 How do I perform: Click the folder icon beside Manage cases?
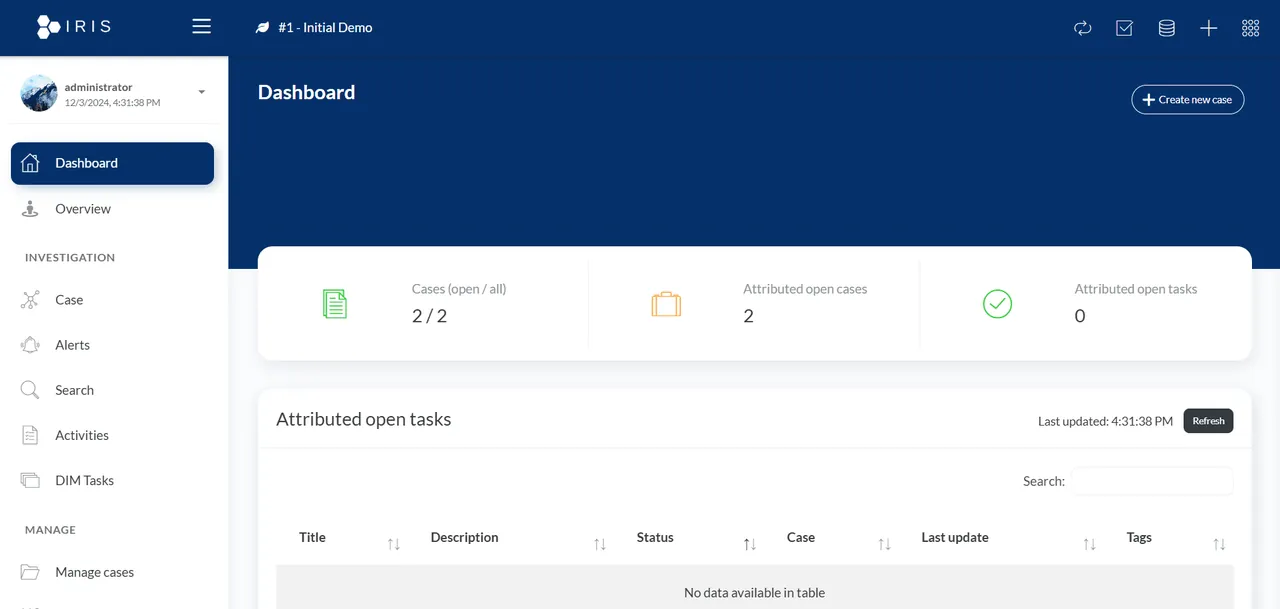(x=30, y=572)
